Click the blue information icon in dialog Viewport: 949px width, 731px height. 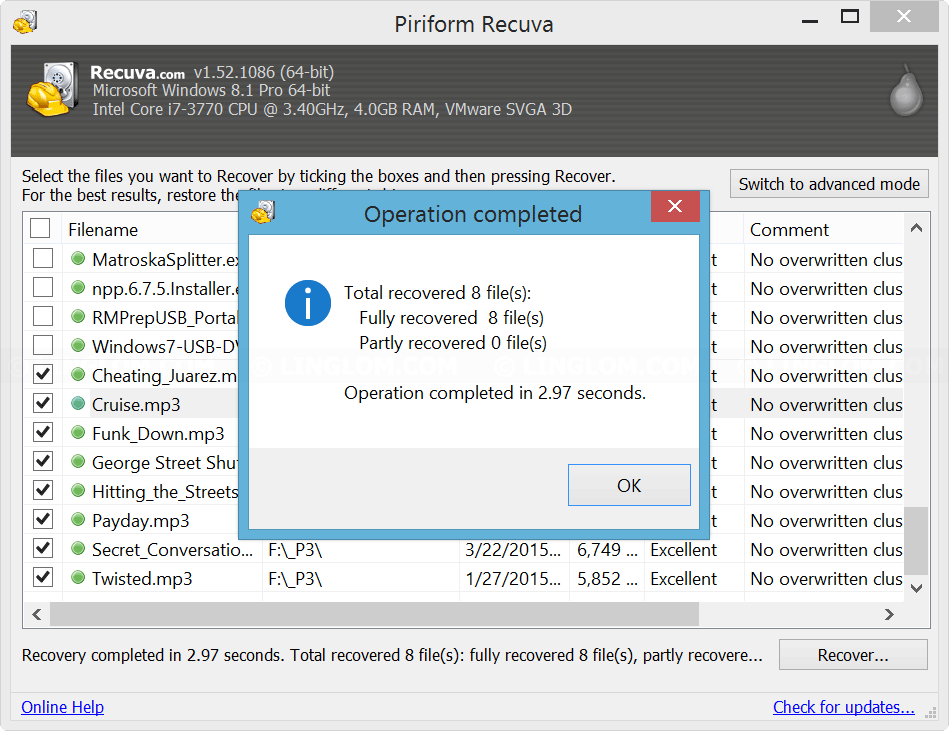[307, 303]
